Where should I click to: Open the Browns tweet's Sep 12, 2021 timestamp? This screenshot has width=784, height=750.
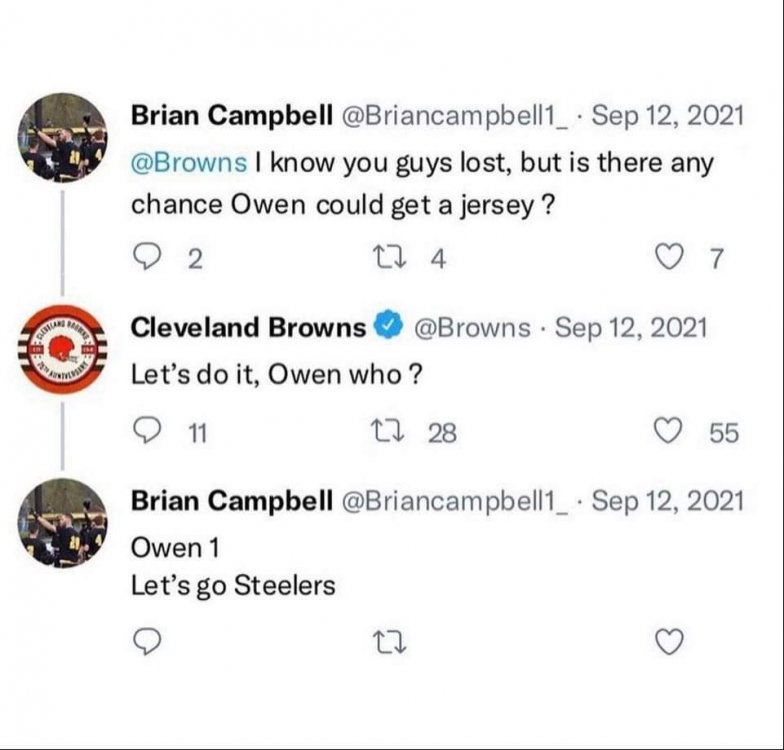pyautogui.click(x=630, y=327)
